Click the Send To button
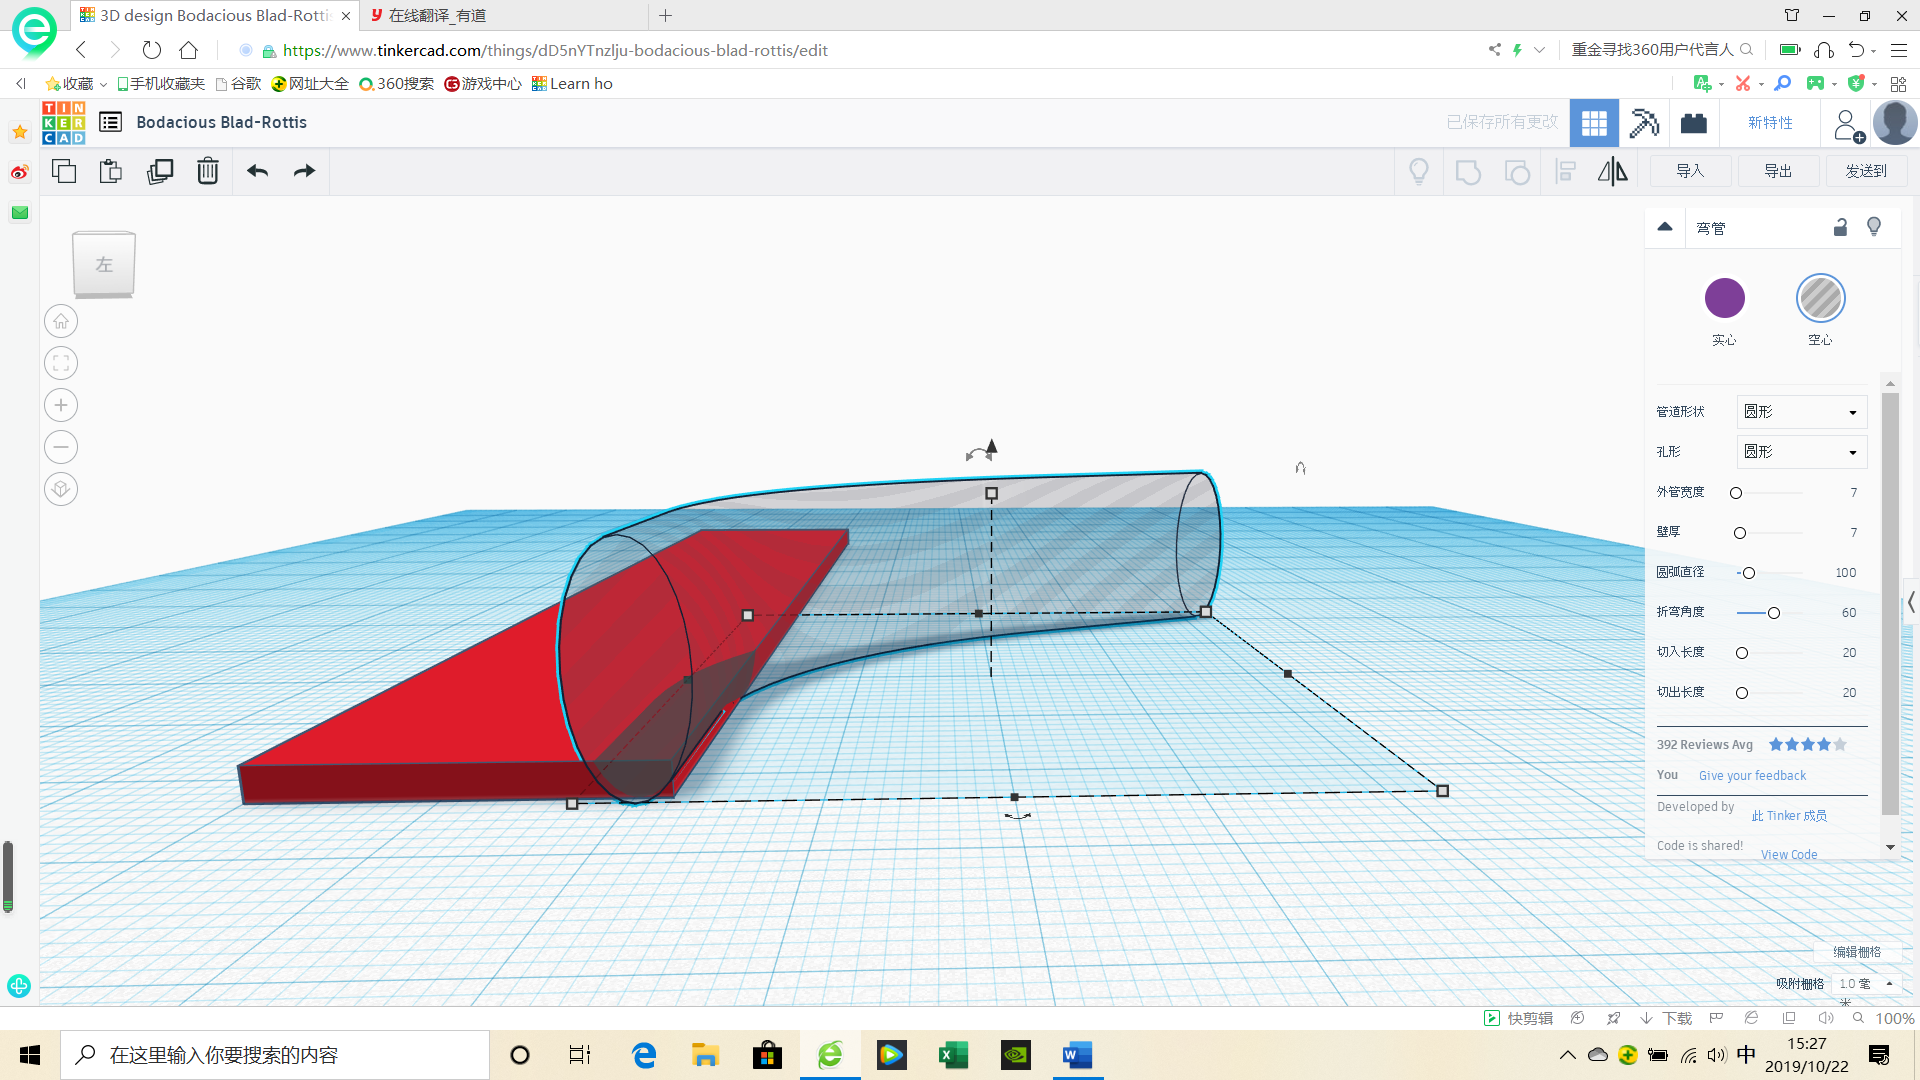Viewport: 1920px width, 1080px height. click(x=1866, y=171)
